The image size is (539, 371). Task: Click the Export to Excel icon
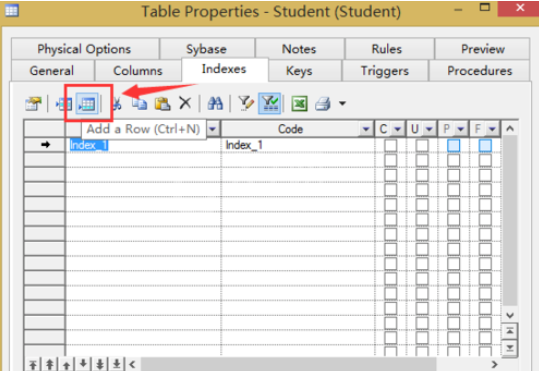[299, 103]
